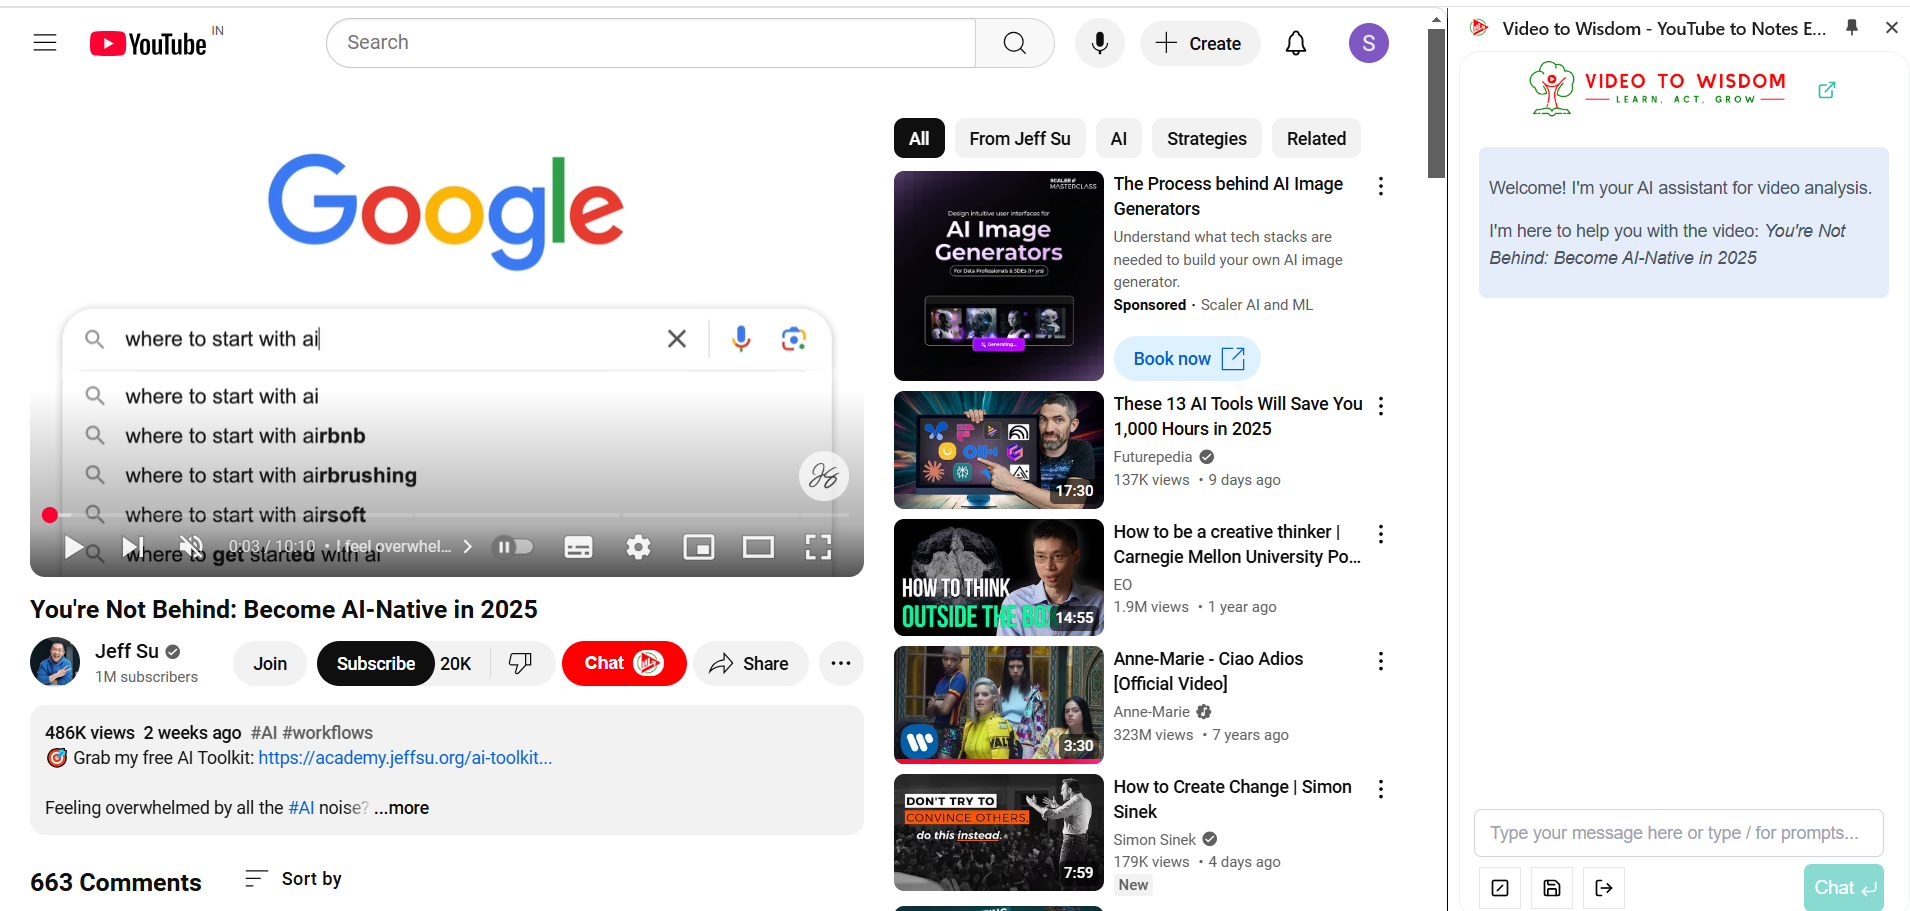This screenshot has height=911, width=1910.
Task: Share the video
Action: point(750,664)
